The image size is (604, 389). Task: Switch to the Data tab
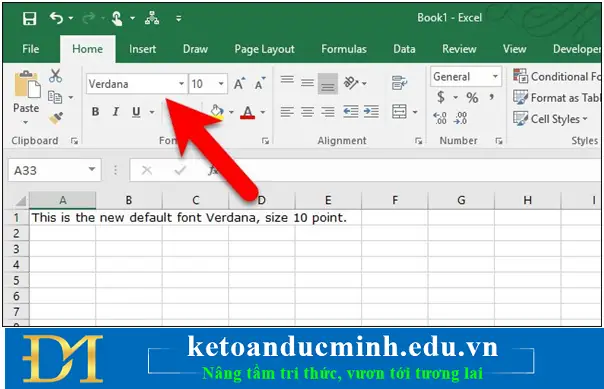coord(404,49)
